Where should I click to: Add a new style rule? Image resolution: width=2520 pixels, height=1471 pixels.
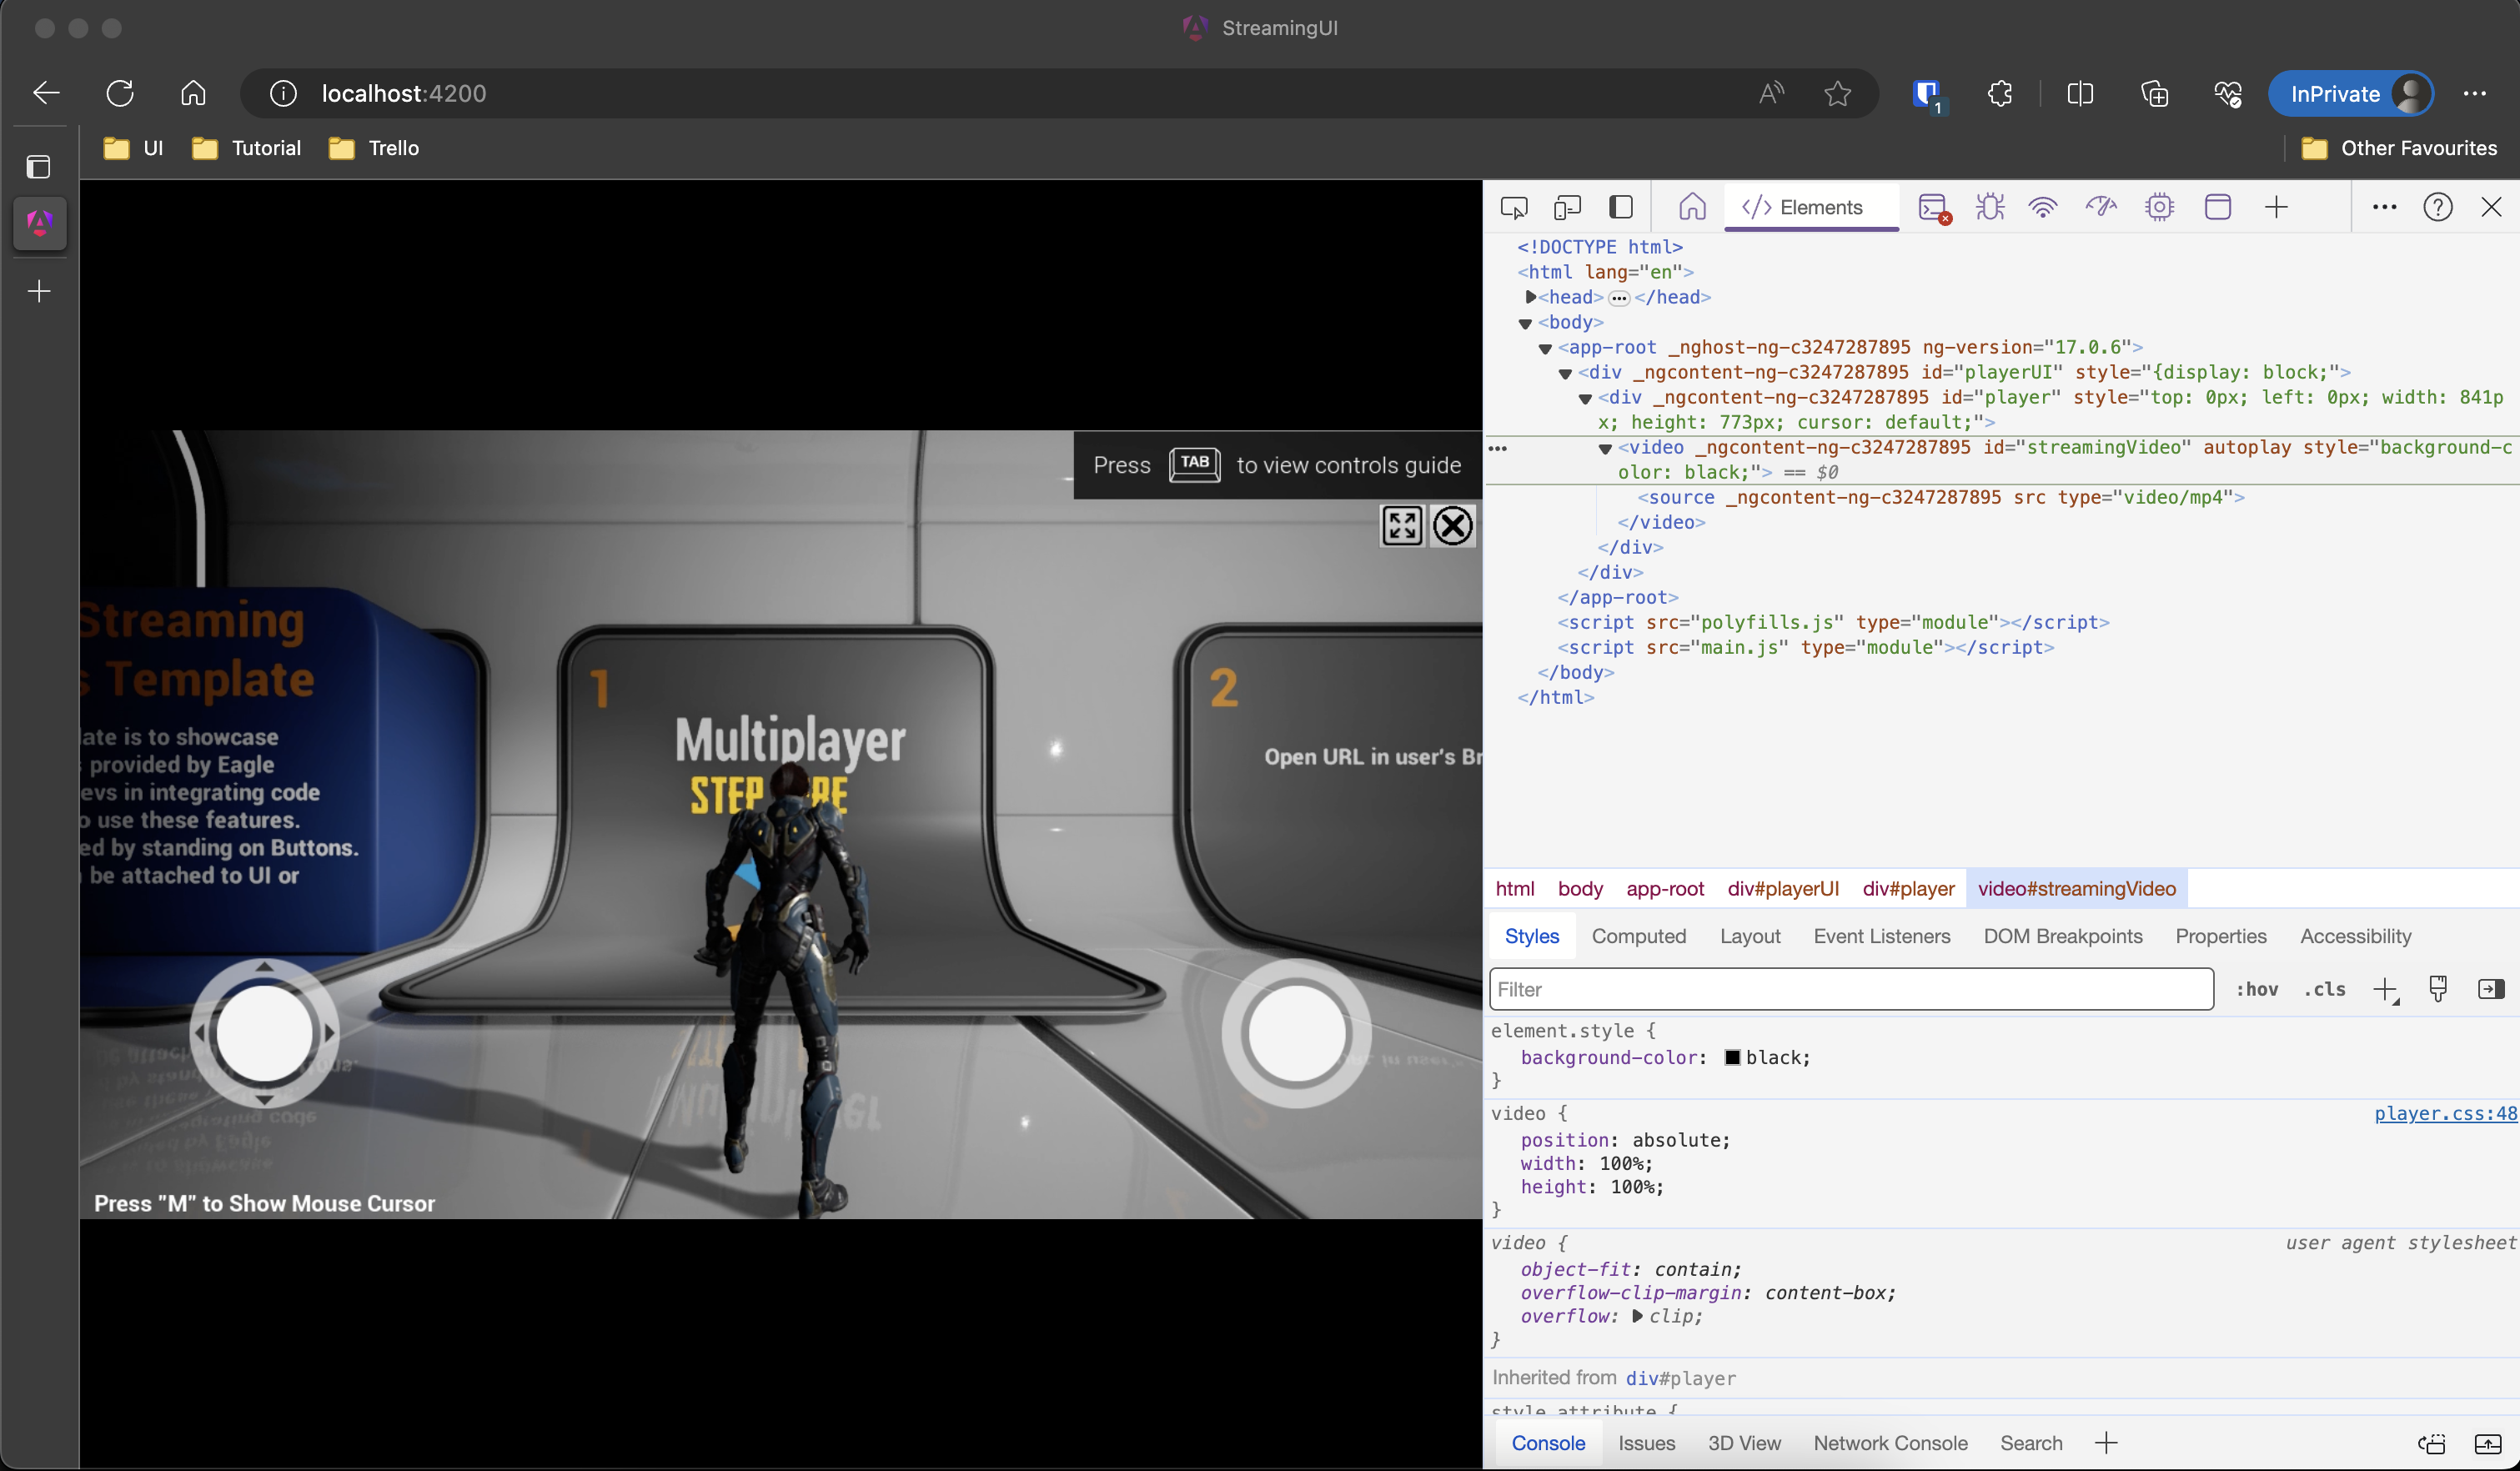pos(2386,989)
